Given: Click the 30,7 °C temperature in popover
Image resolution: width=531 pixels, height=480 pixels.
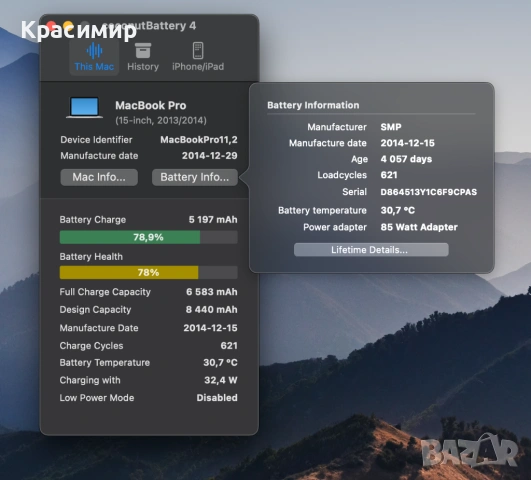Looking at the screenshot, I should coord(398,211).
